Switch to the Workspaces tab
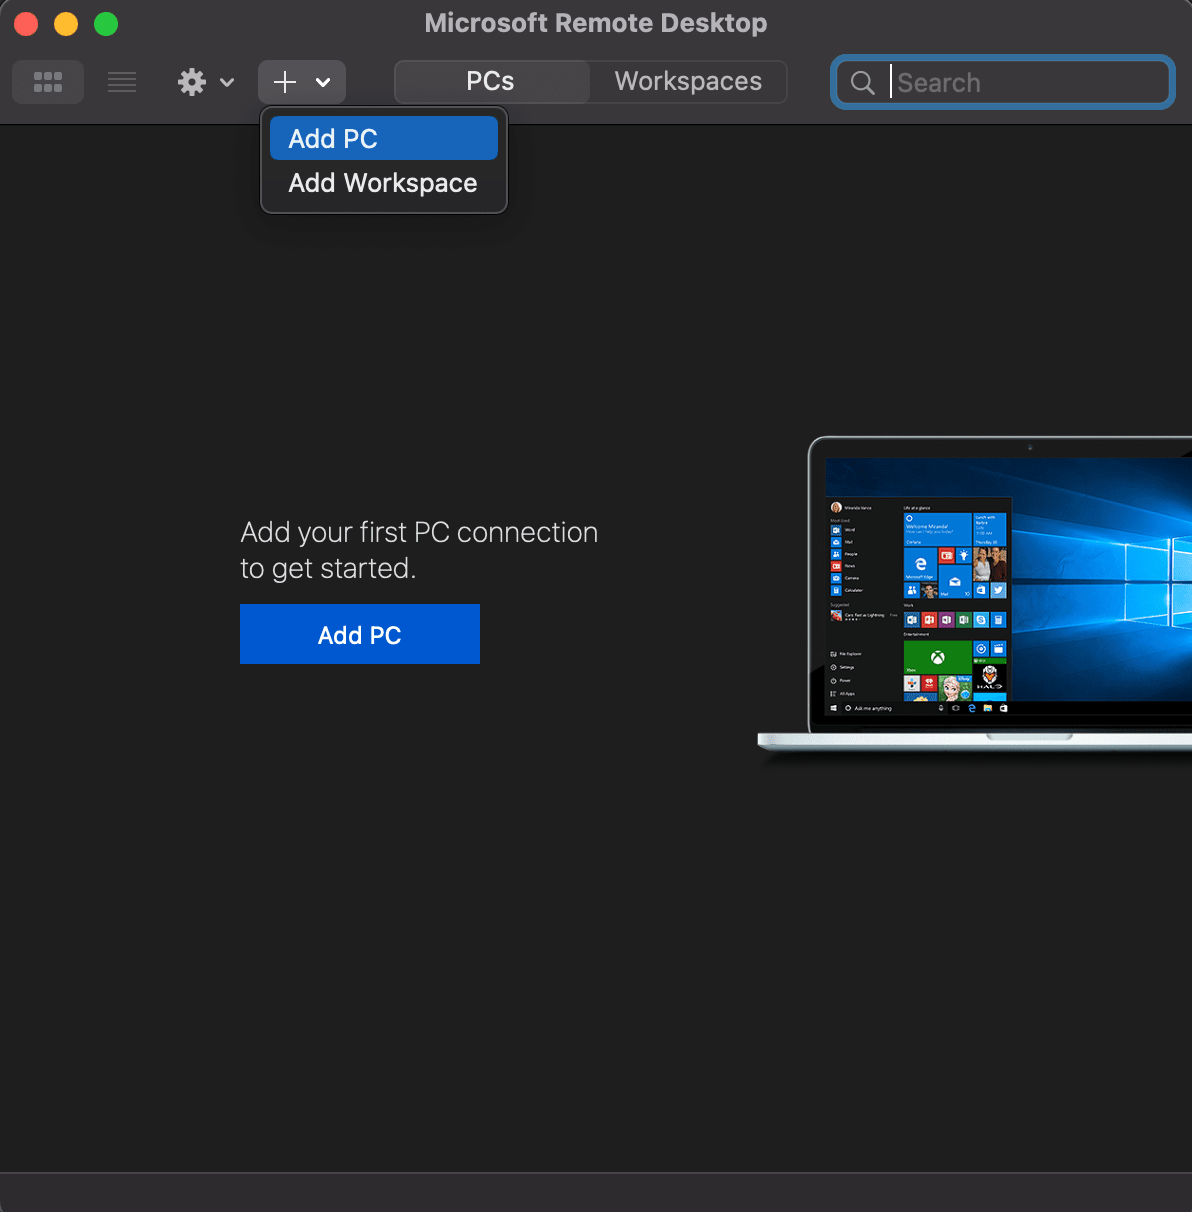The image size is (1192, 1212). pyautogui.click(x=688, y=82)
